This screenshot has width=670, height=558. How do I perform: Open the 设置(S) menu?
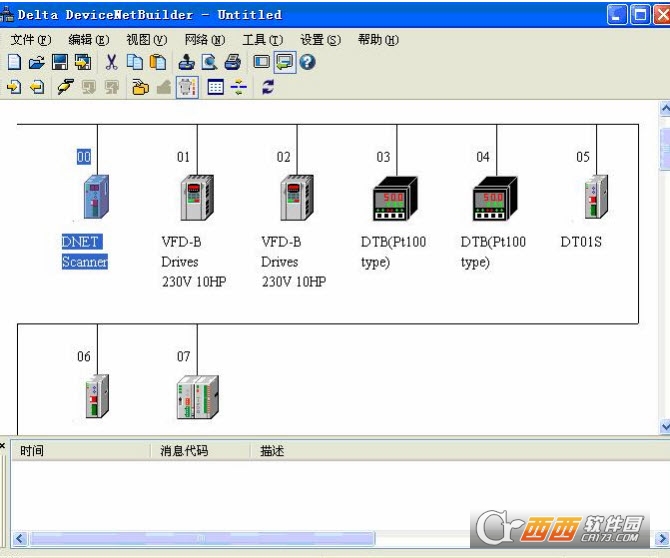[x=320, y=40]
